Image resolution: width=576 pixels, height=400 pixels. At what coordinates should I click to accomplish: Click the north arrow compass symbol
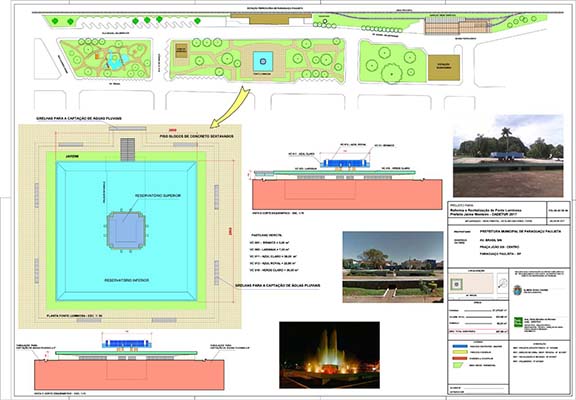[502, 283]
